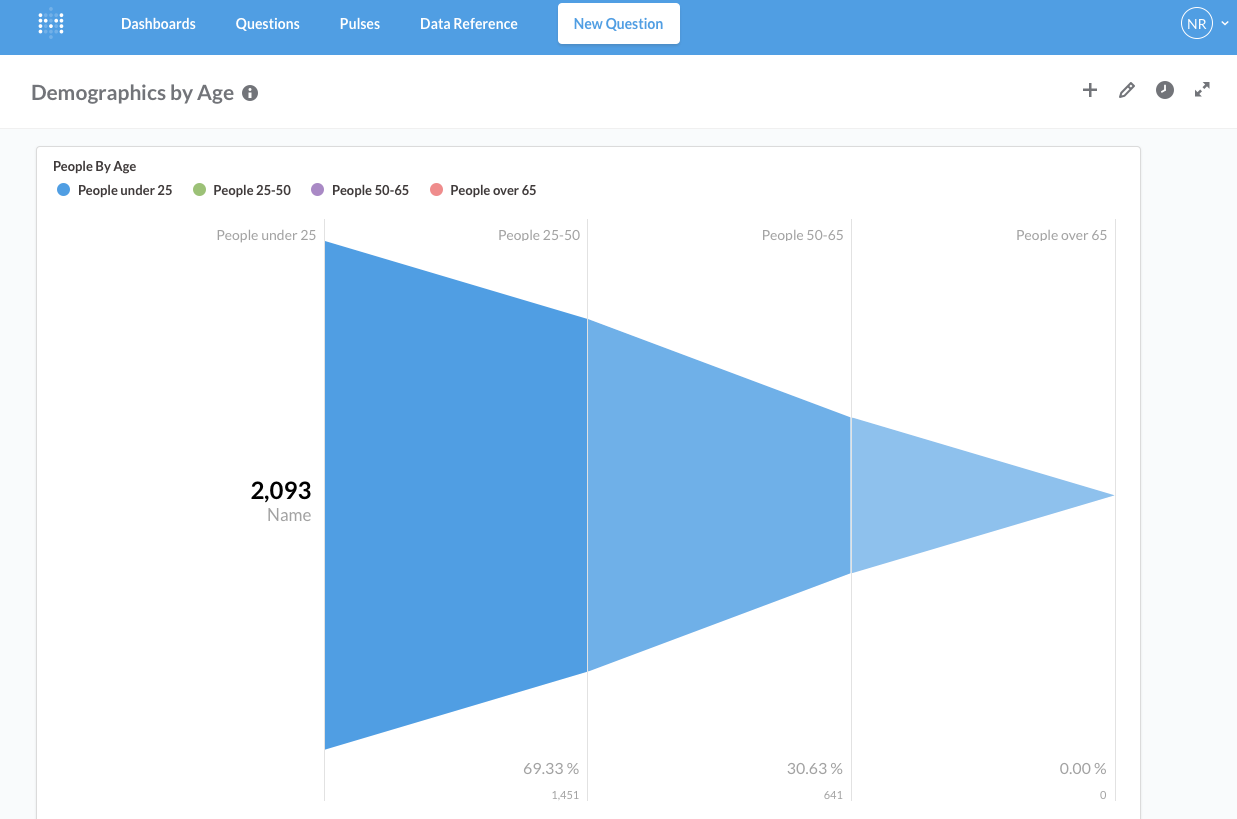Click the Demographics by Age title

pyautogui.click(x=132, y=93)
